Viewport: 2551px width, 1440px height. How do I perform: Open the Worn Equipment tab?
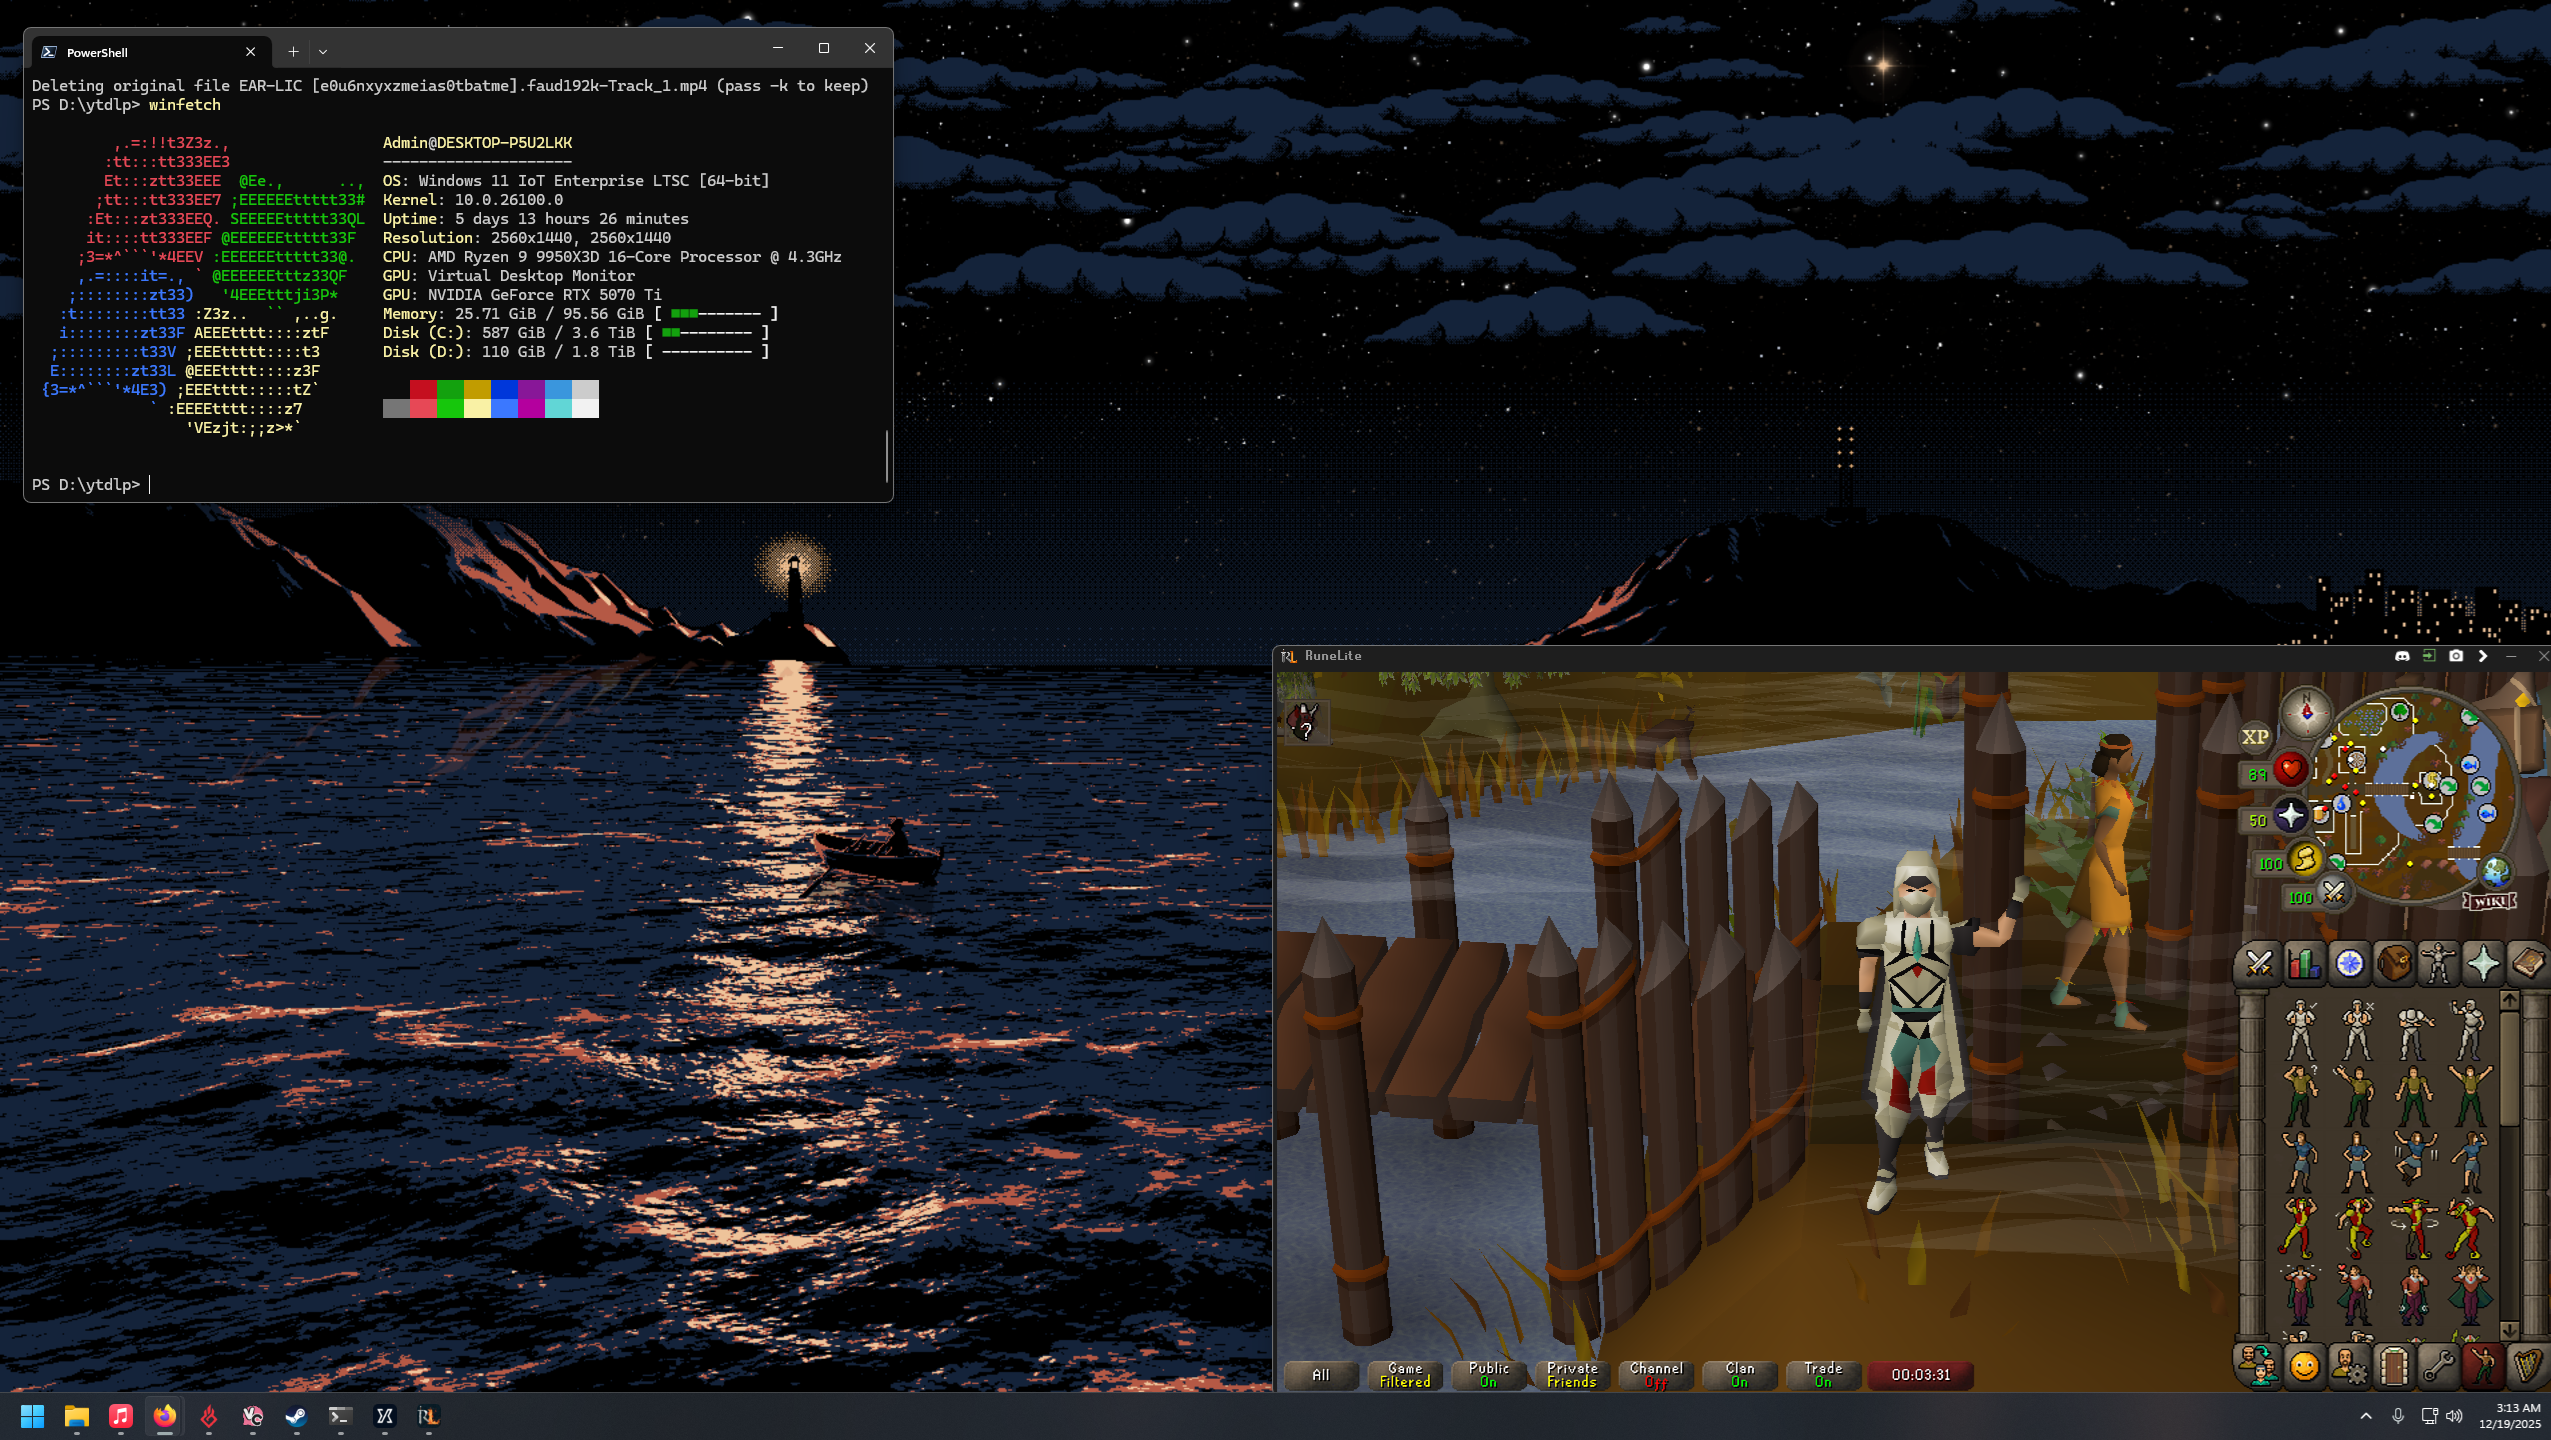pyautogui.click(x=2438, y=964)
